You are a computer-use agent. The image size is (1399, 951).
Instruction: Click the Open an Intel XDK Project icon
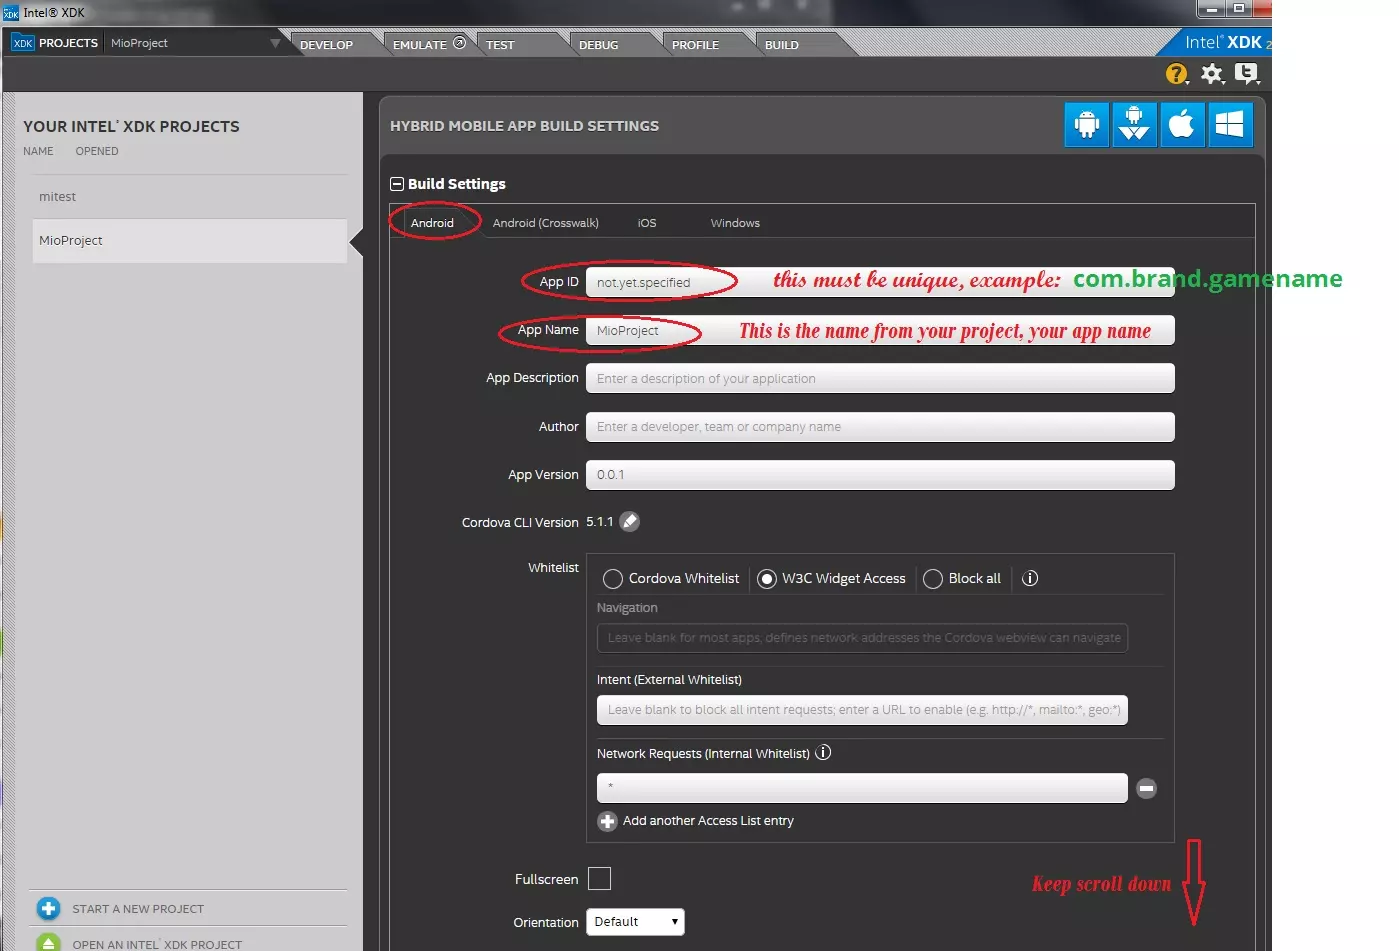tap(48, 943)
